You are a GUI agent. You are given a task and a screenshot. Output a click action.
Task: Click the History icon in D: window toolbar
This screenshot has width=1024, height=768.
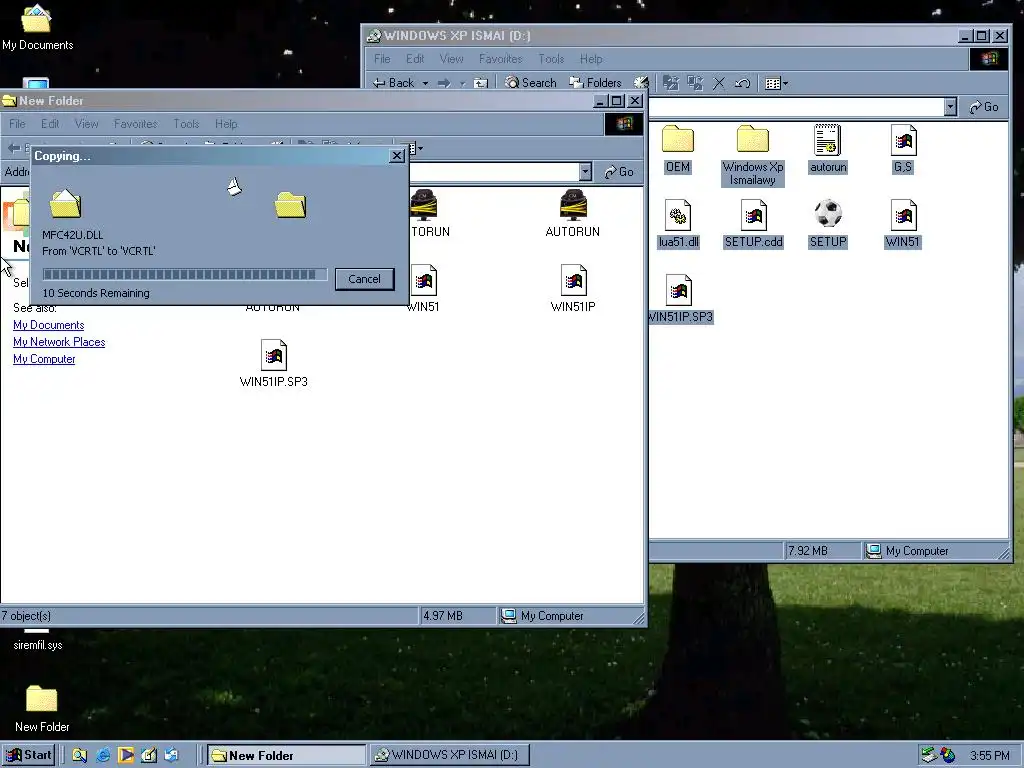click(x=641, y=83)
